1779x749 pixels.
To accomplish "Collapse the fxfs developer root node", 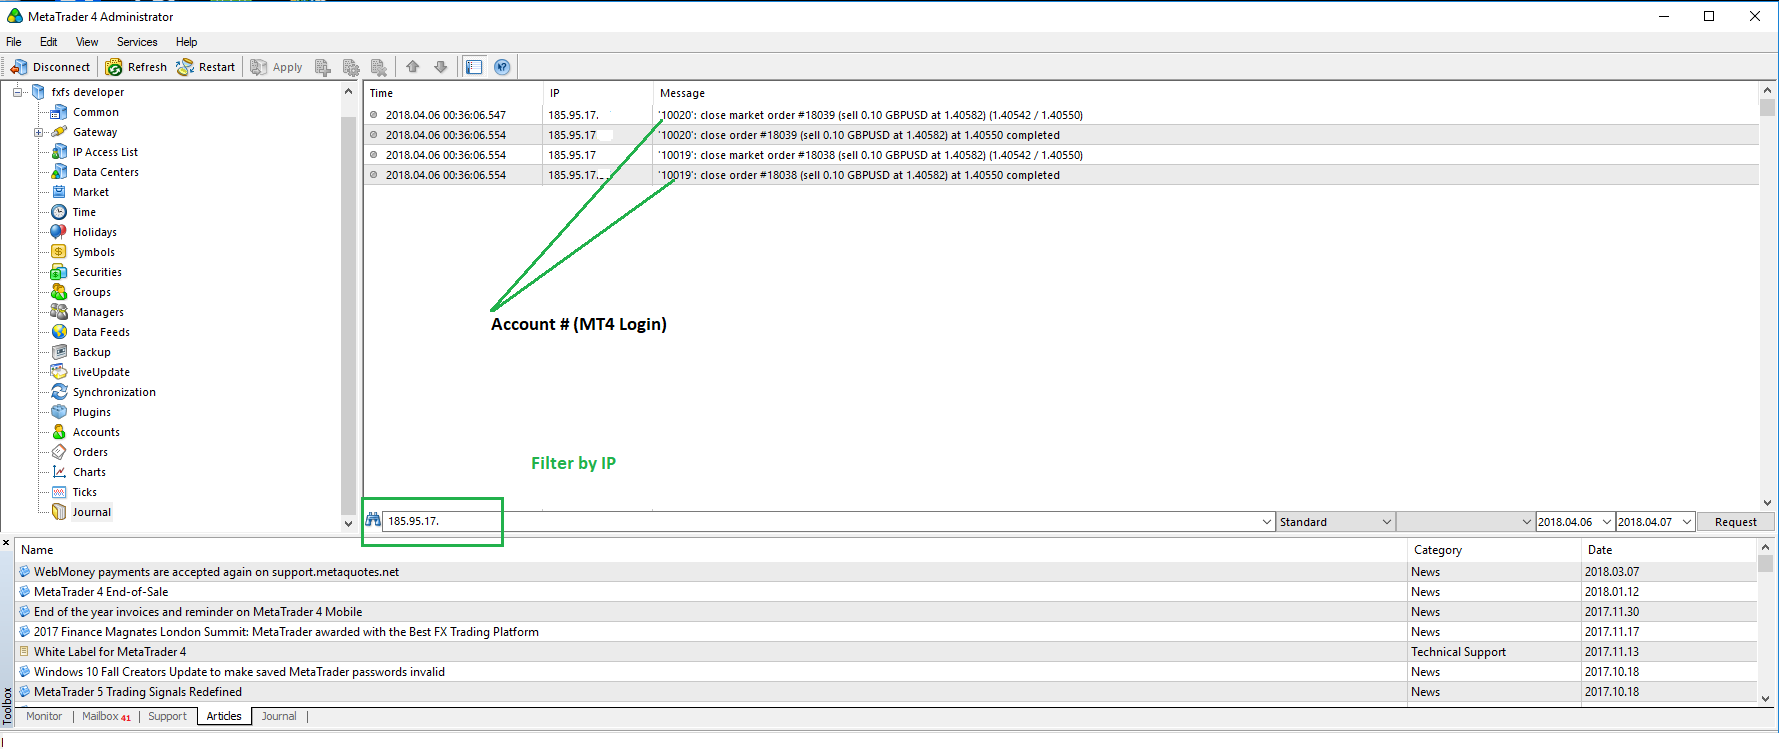I will point(17,92).
